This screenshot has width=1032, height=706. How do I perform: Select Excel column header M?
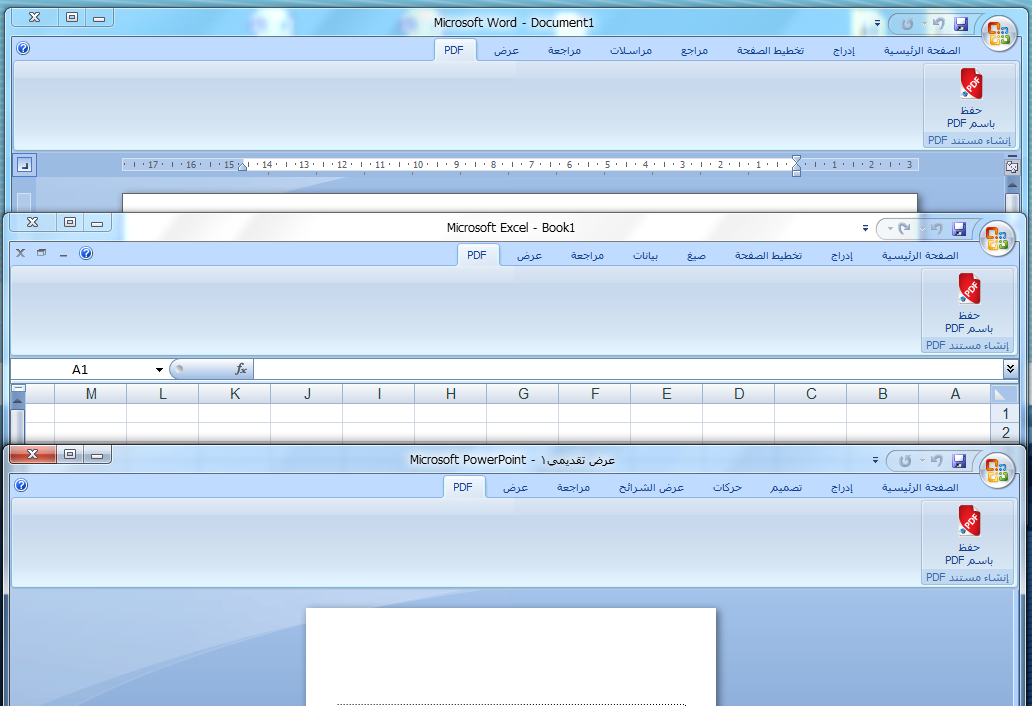pyautogui.click(x=91, y=394)
